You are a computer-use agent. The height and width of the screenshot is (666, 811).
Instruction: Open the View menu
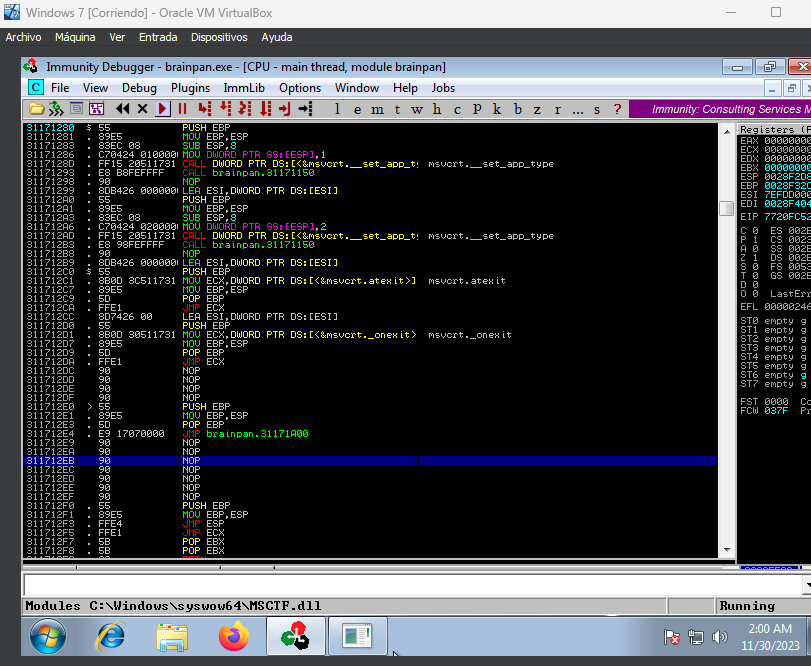(x=95, y=88)
